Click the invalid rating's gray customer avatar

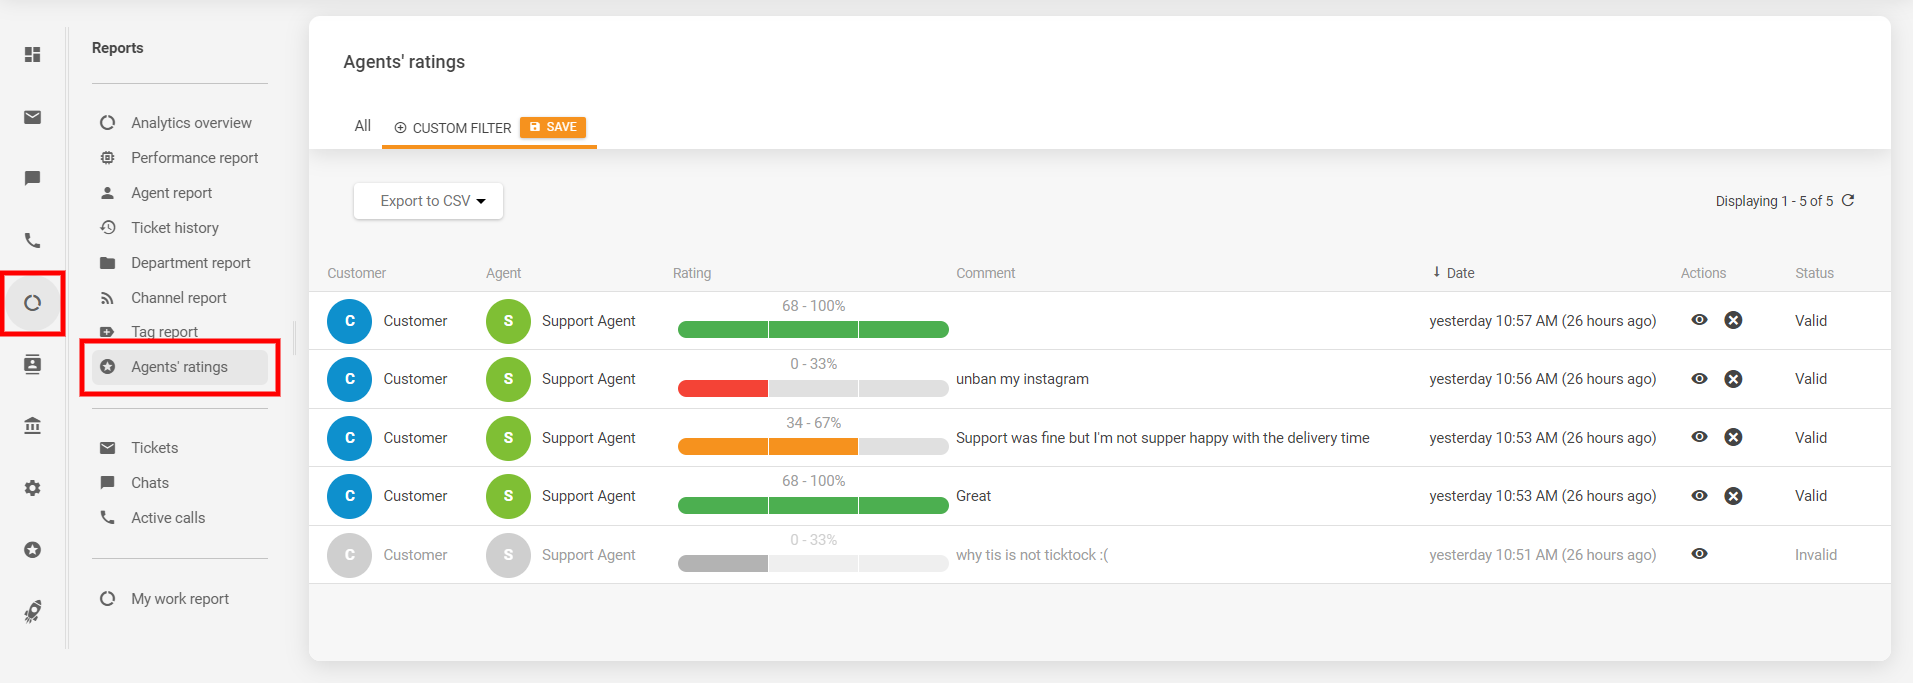point(349,555)
